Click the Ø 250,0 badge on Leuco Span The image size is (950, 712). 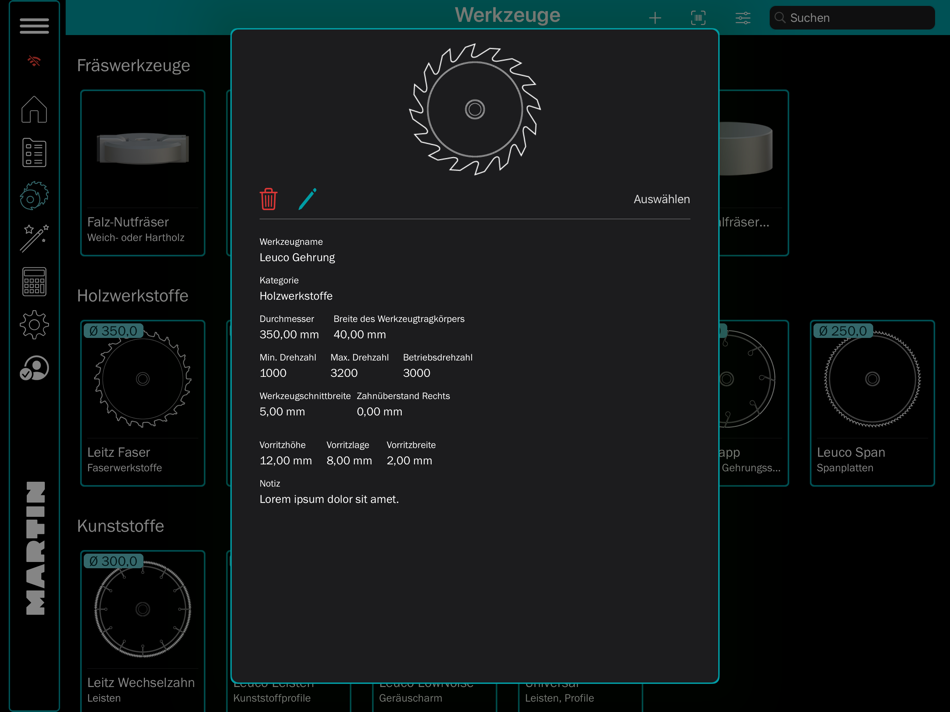click(x=843, y=331)
